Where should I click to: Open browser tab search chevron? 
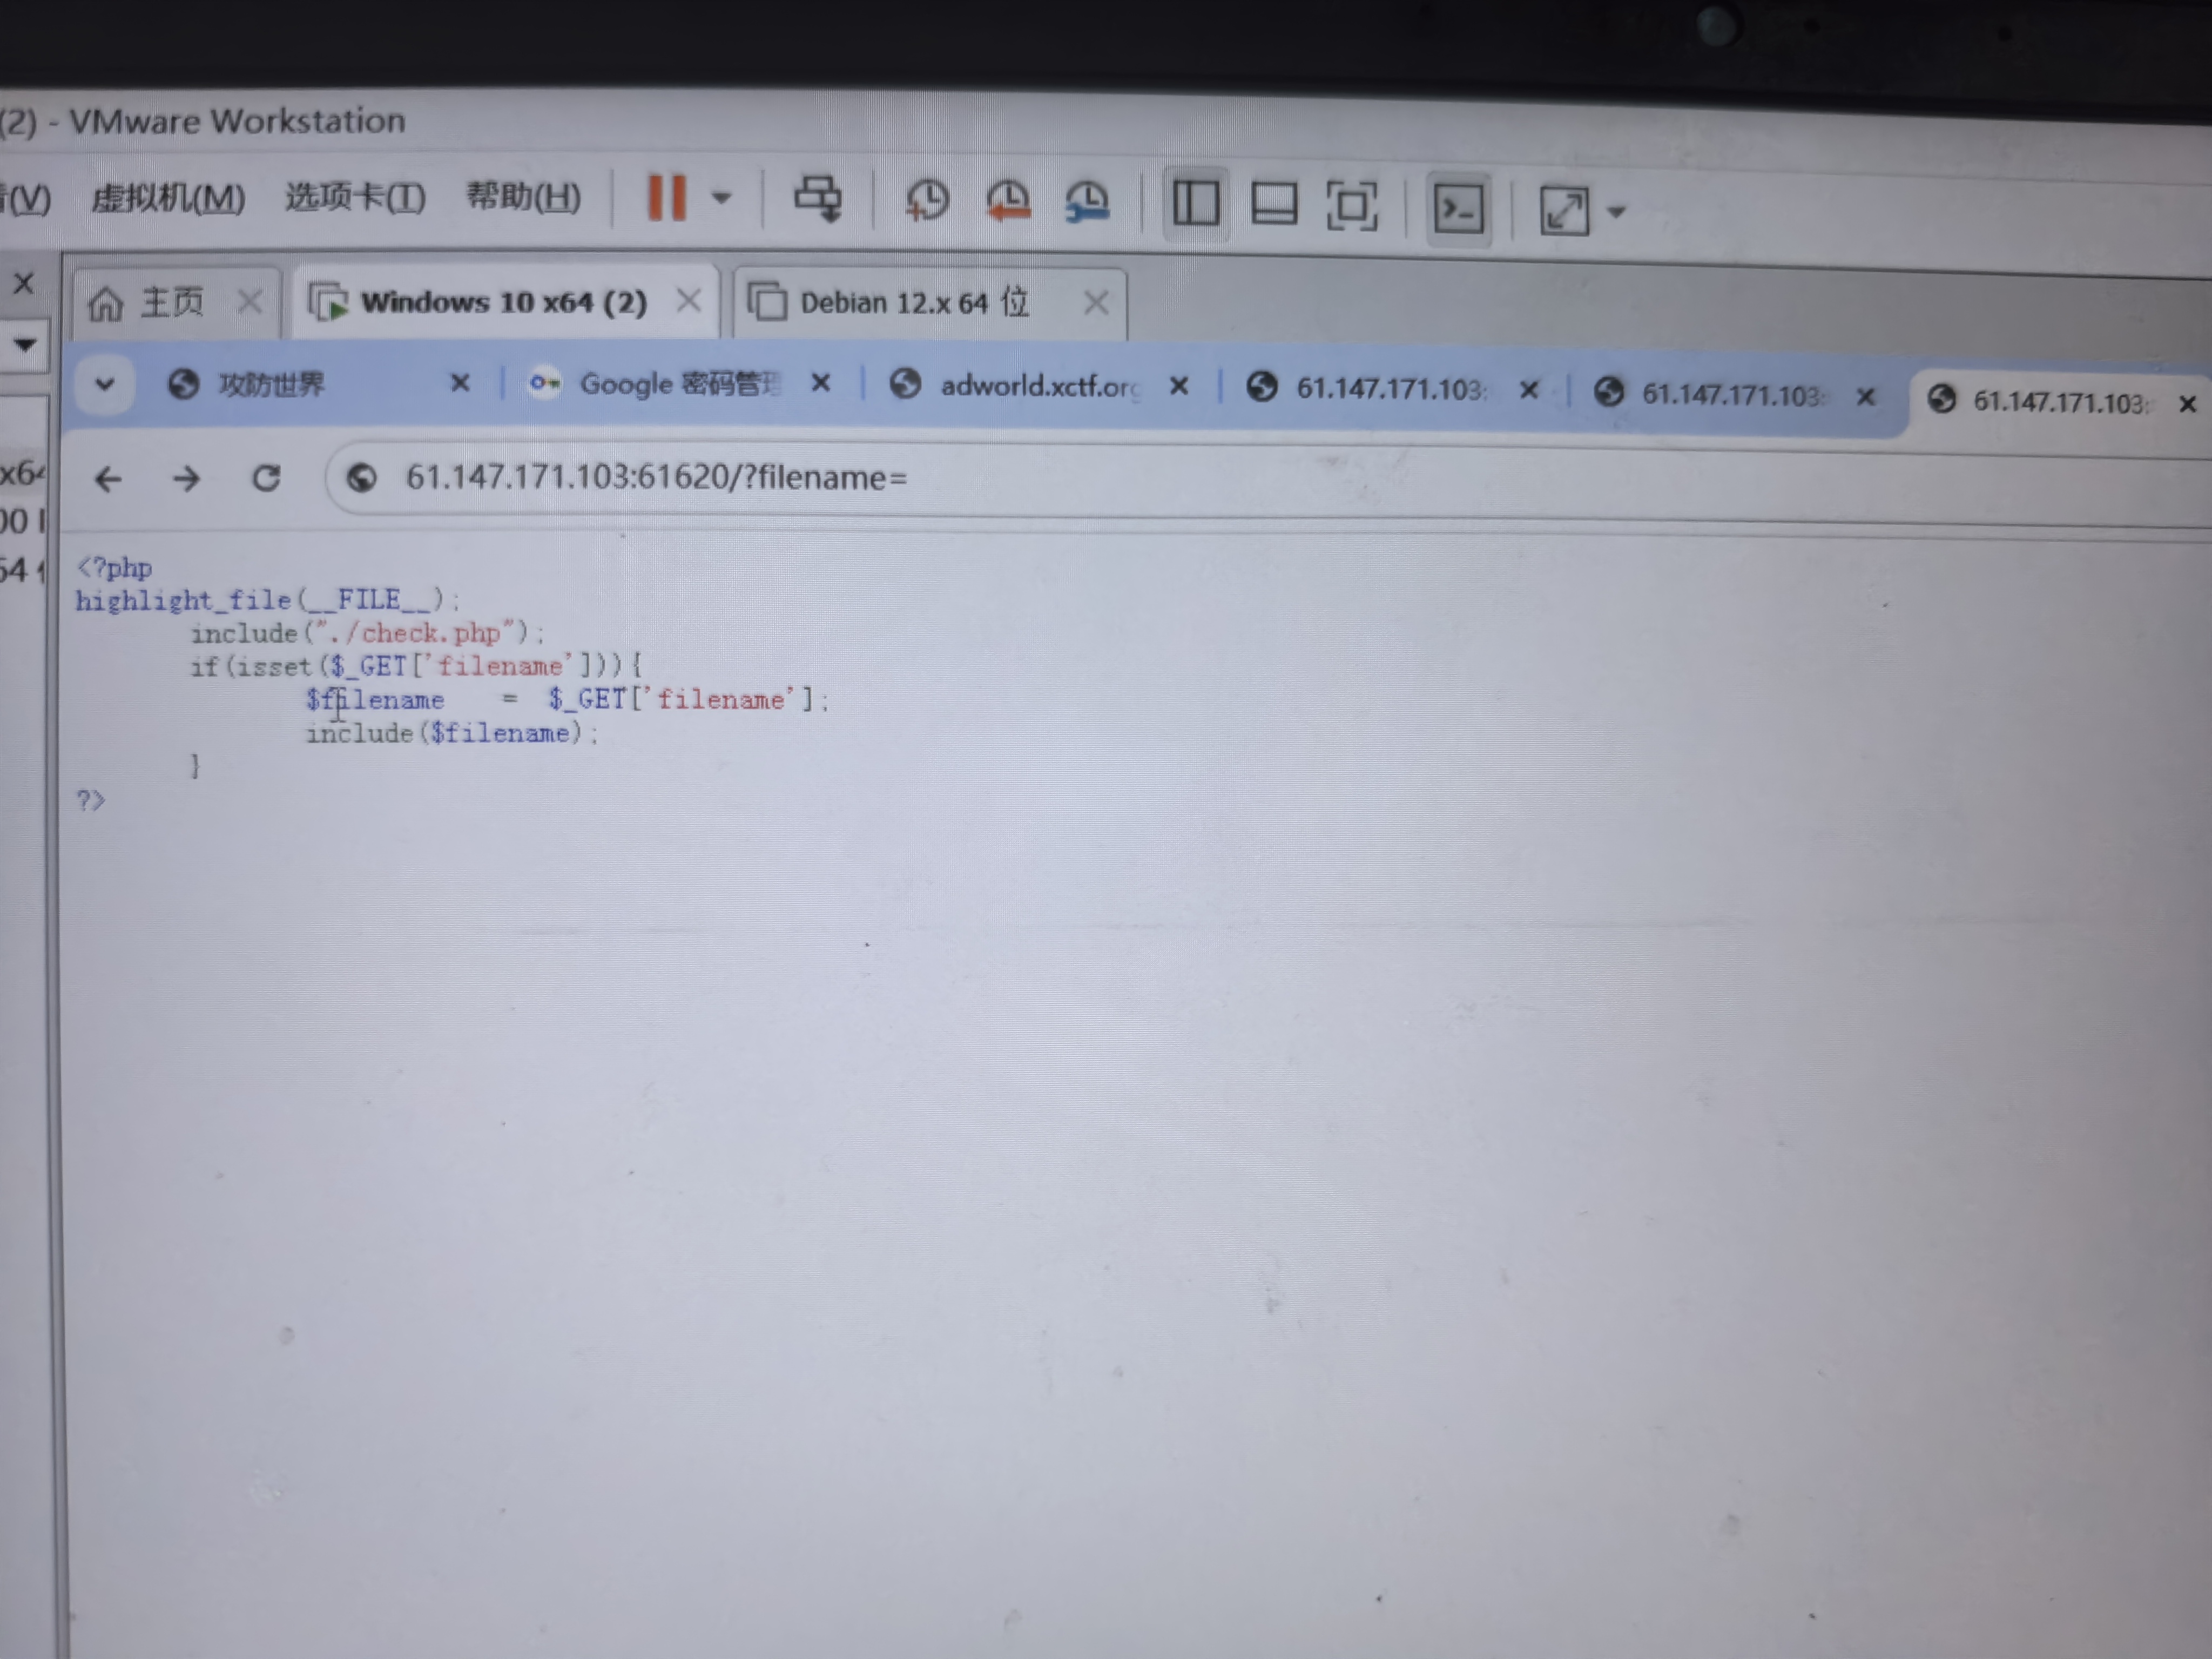click(104, 383)
